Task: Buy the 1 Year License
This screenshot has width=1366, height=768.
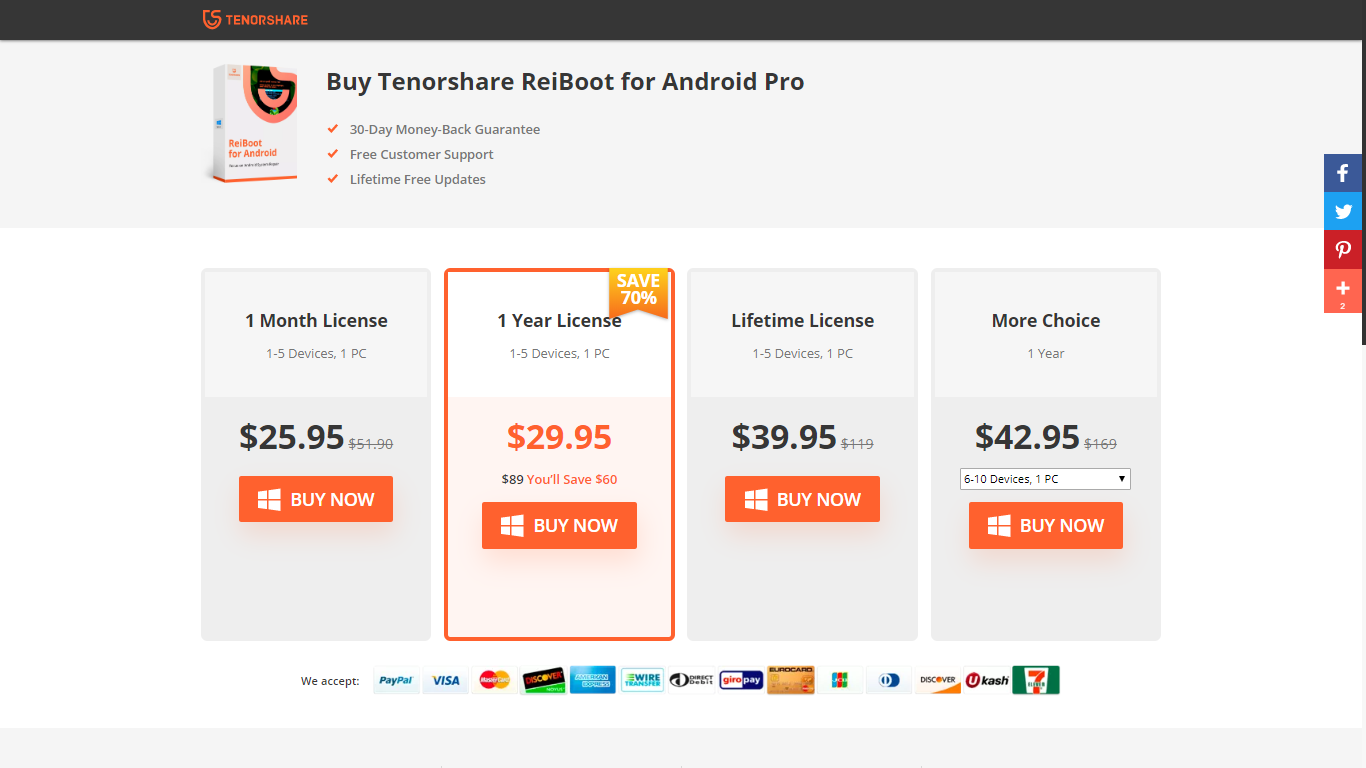Action: 559,525
